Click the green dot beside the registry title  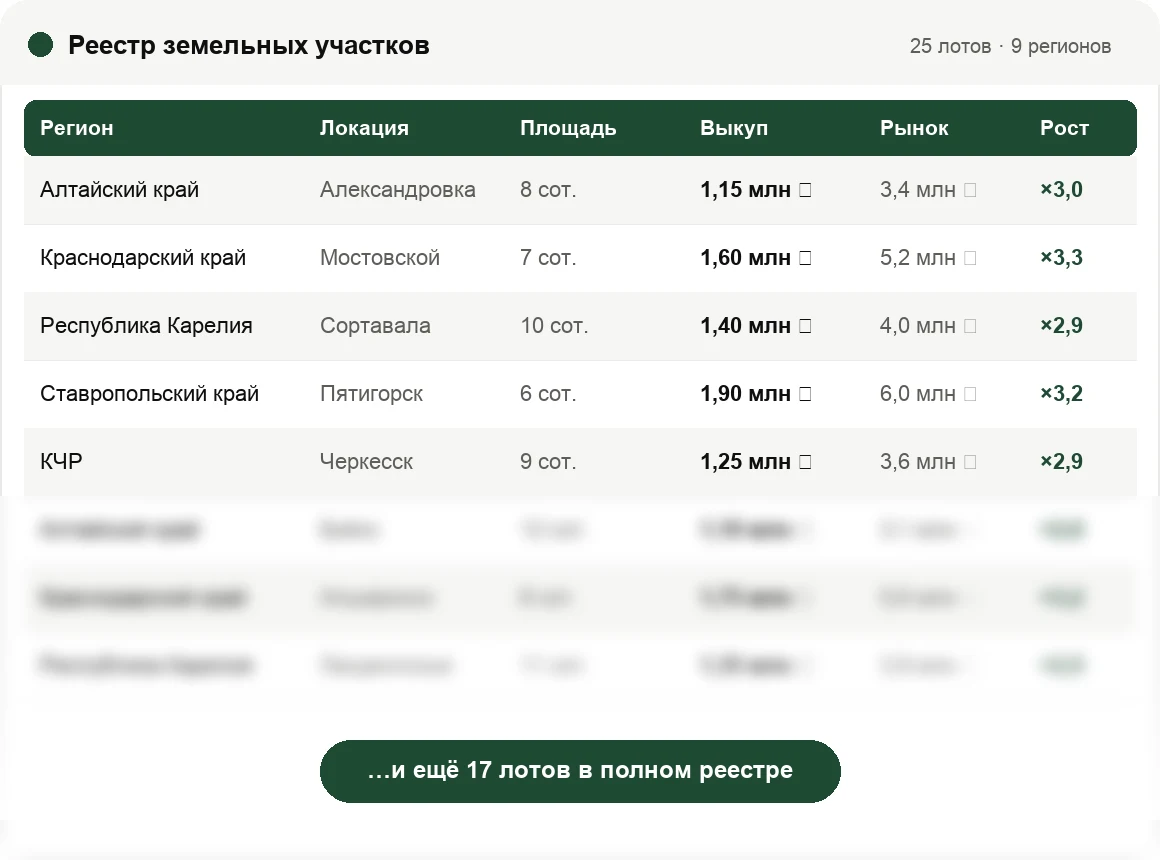(41, 44)
